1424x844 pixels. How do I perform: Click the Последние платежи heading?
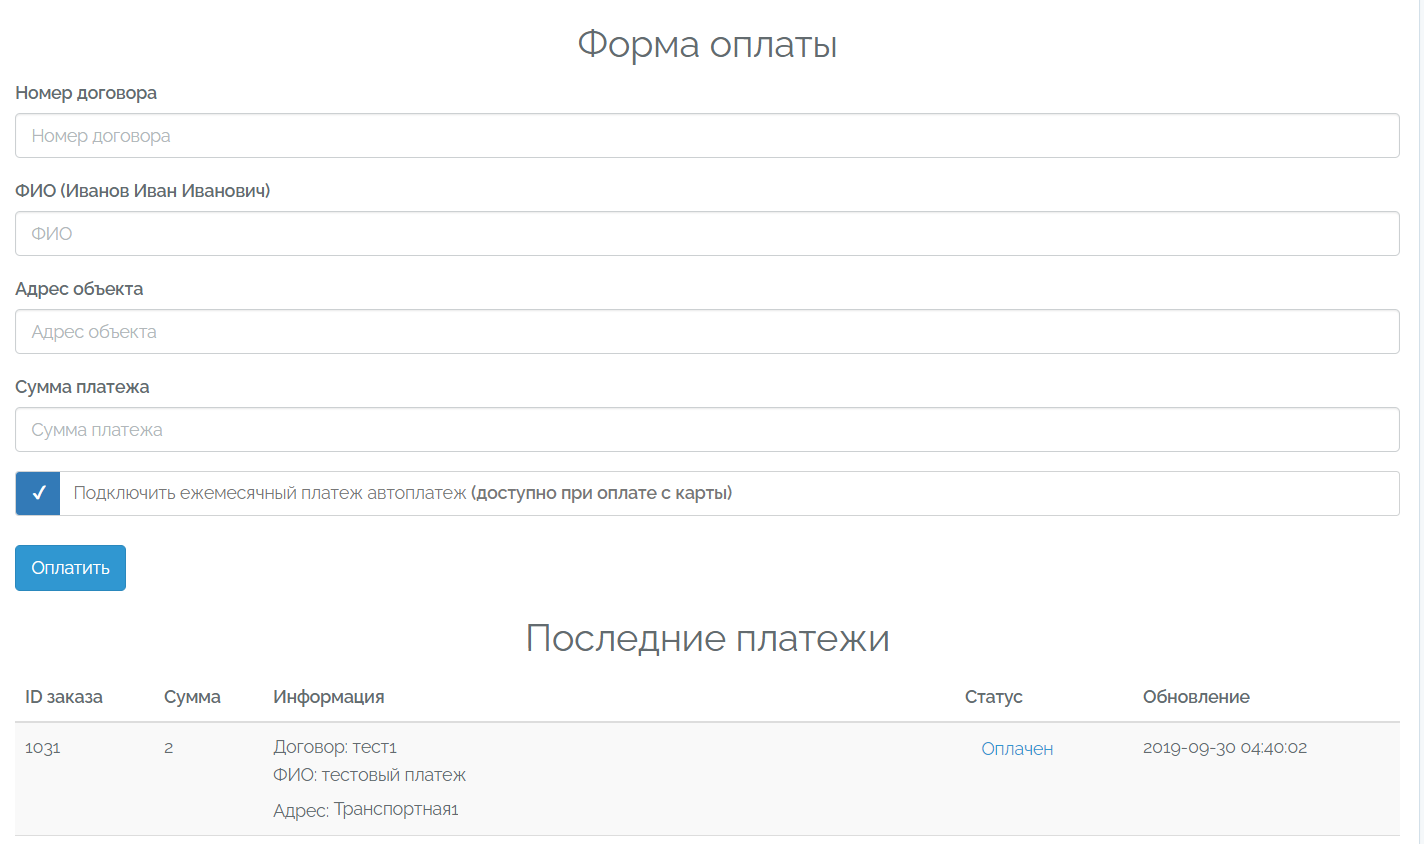pyautogui.click(x=707, y=638)
